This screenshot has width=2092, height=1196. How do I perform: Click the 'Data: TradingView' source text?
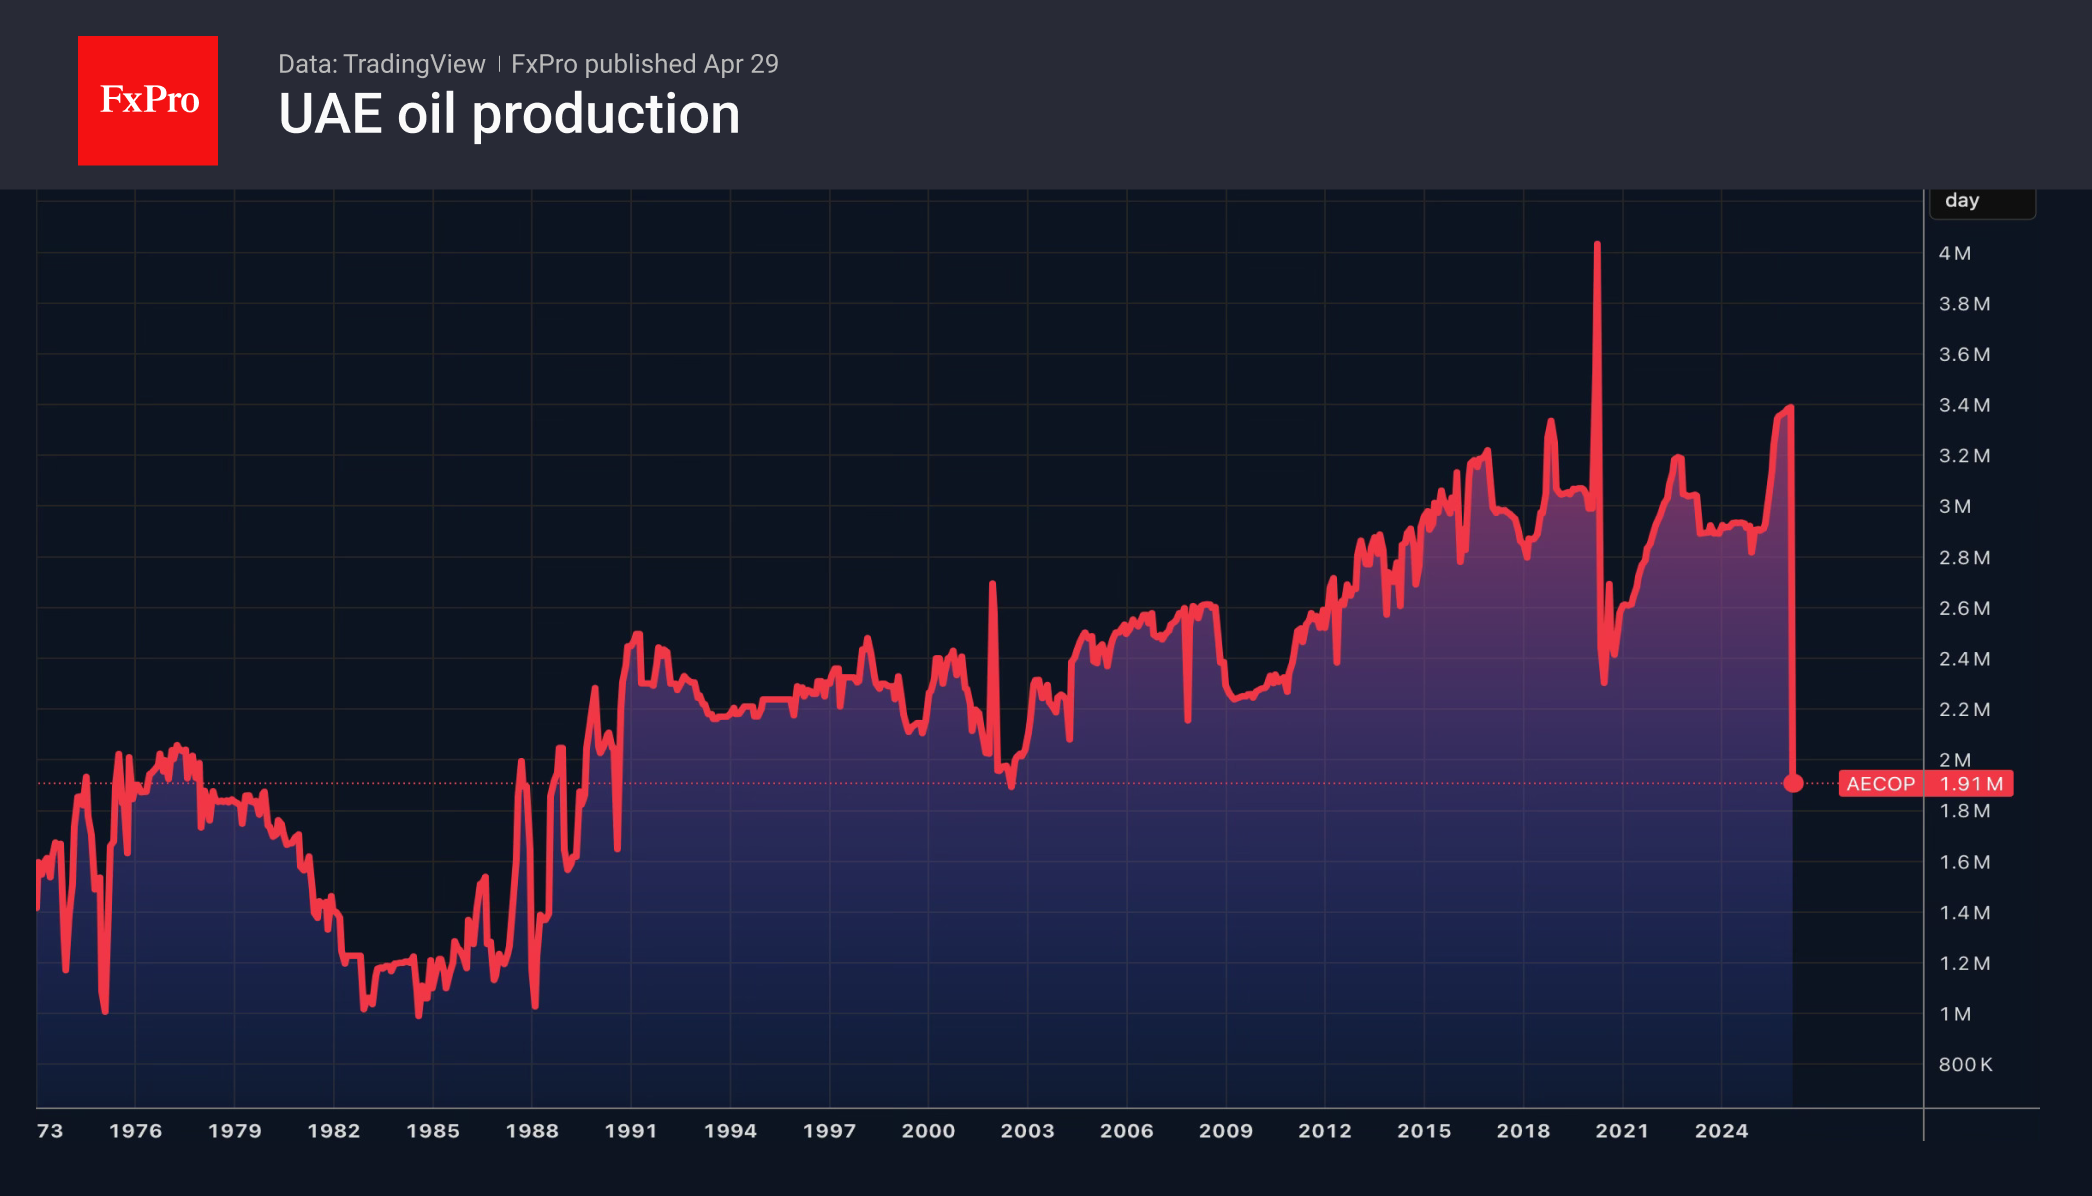coord(381,64)
